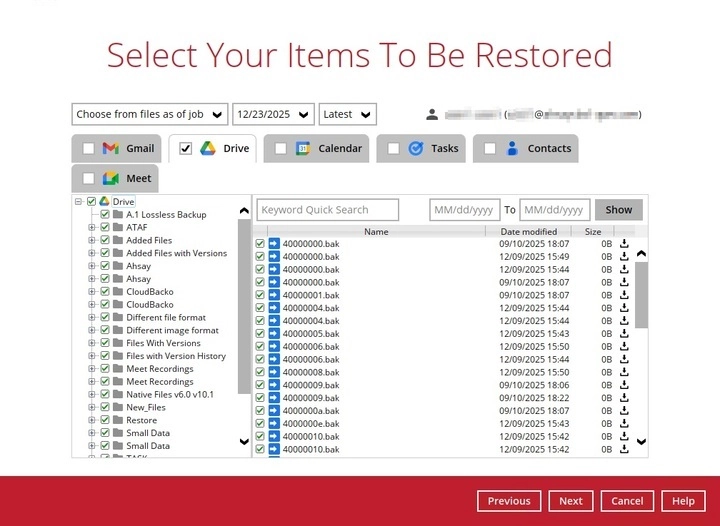Click the download icon for 40000001.bak
Image resolution: width=720 pixels, height=526 pixels.
coord(624,295)
